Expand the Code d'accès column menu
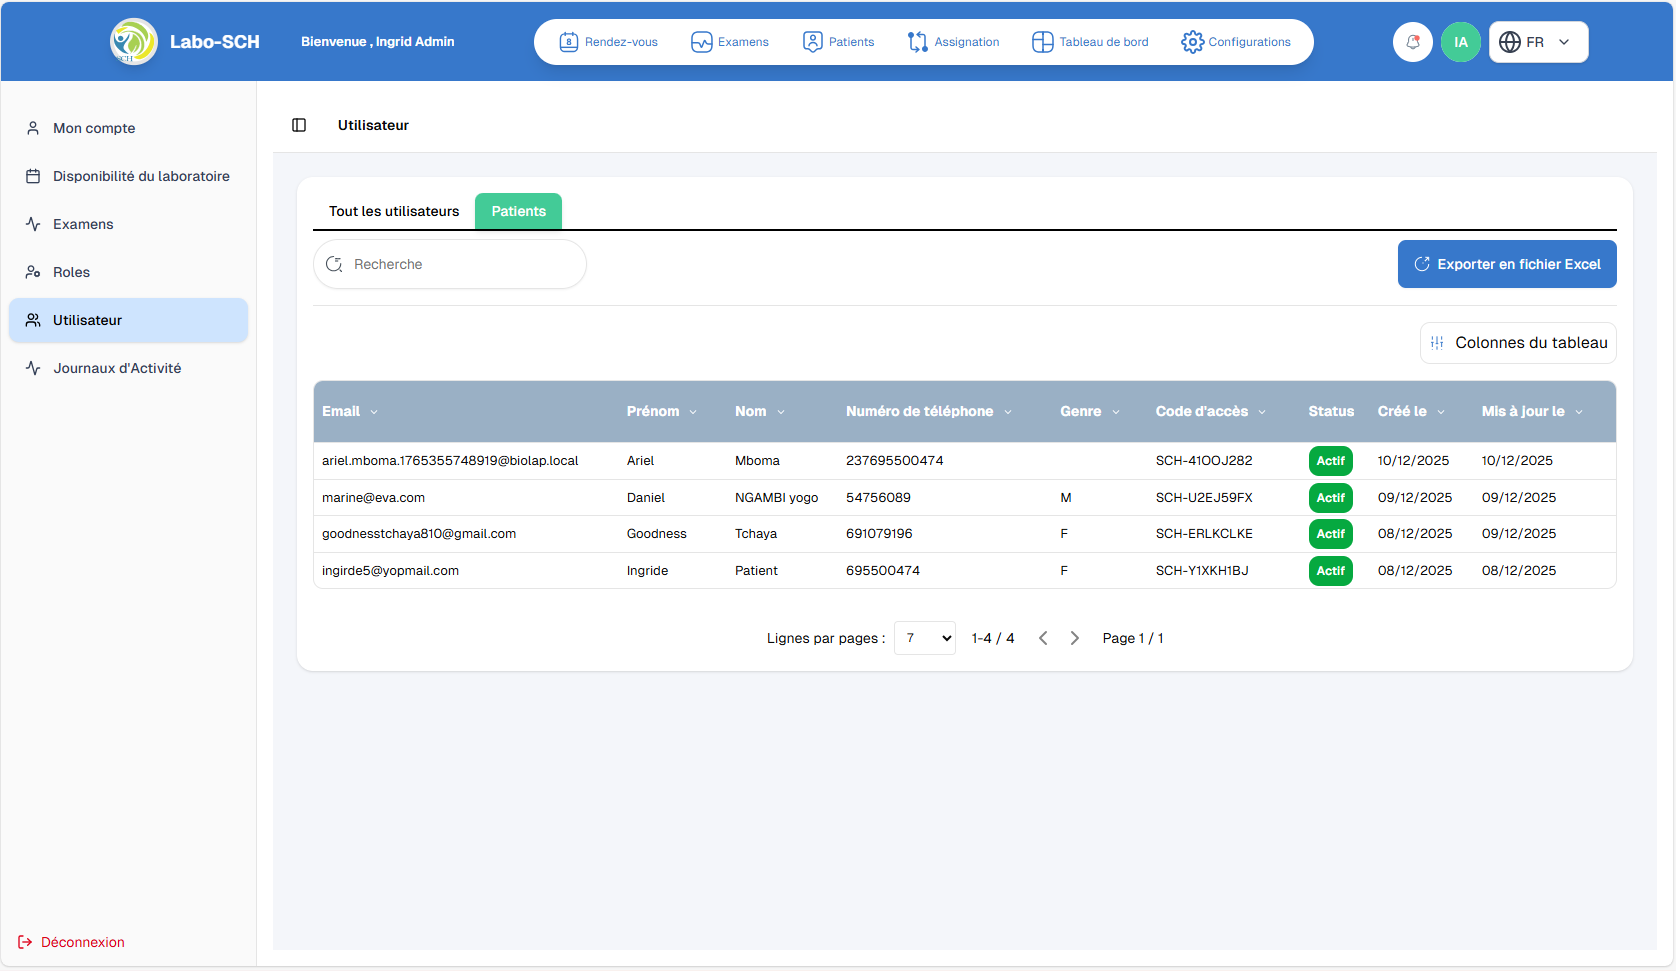Viewport: 1676px width, 971px height. click(1262, 412)
